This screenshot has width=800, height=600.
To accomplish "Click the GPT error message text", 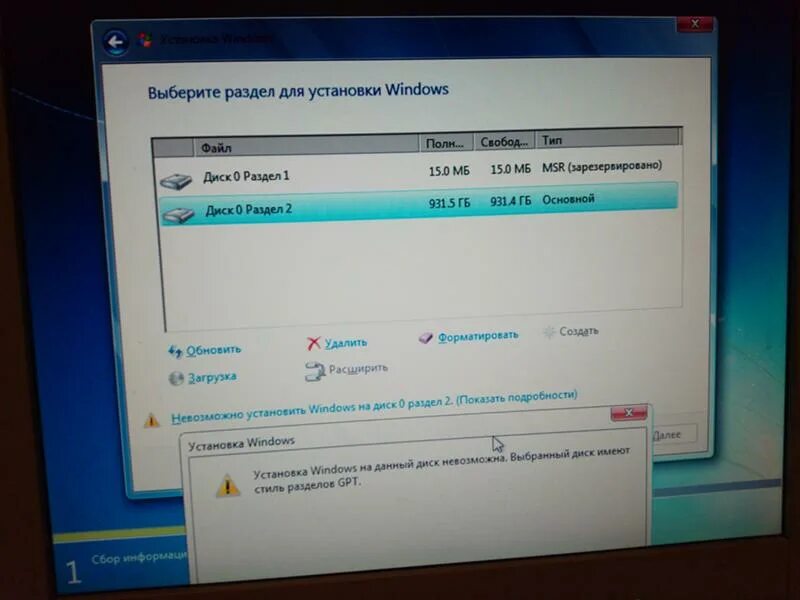I will coord(442,468).
